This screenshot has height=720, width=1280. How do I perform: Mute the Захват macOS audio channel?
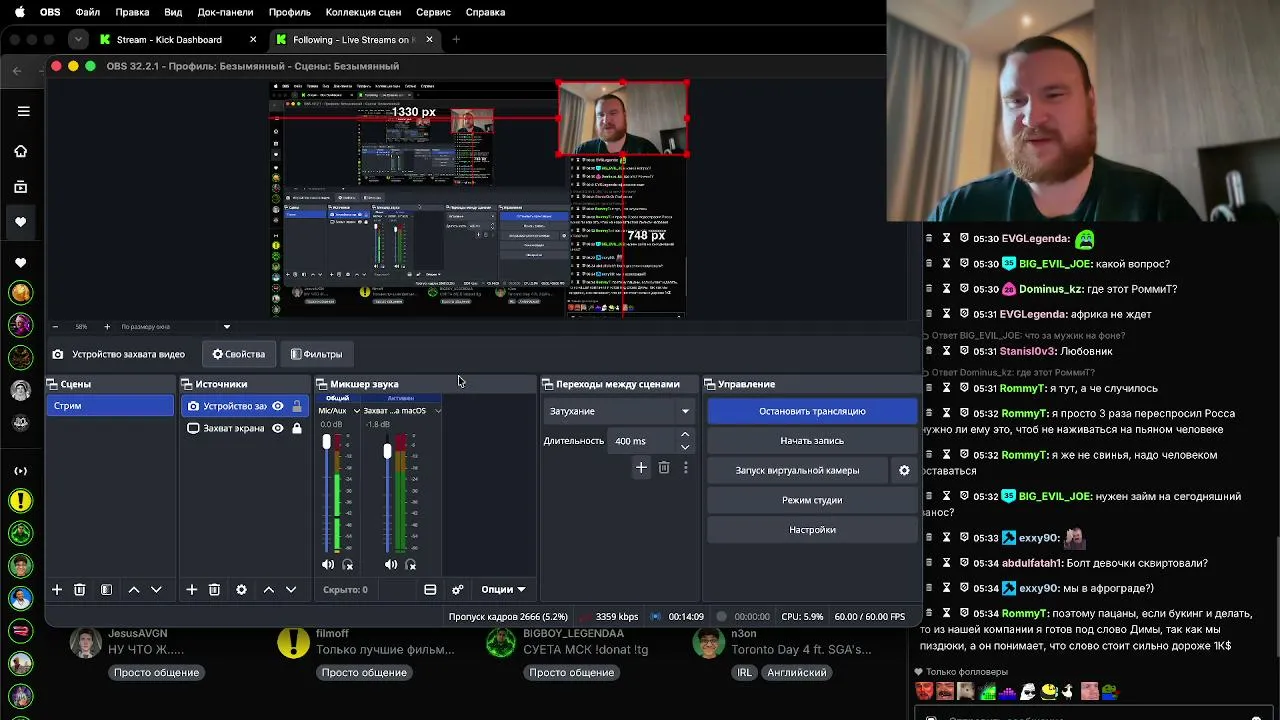(391, 565)
